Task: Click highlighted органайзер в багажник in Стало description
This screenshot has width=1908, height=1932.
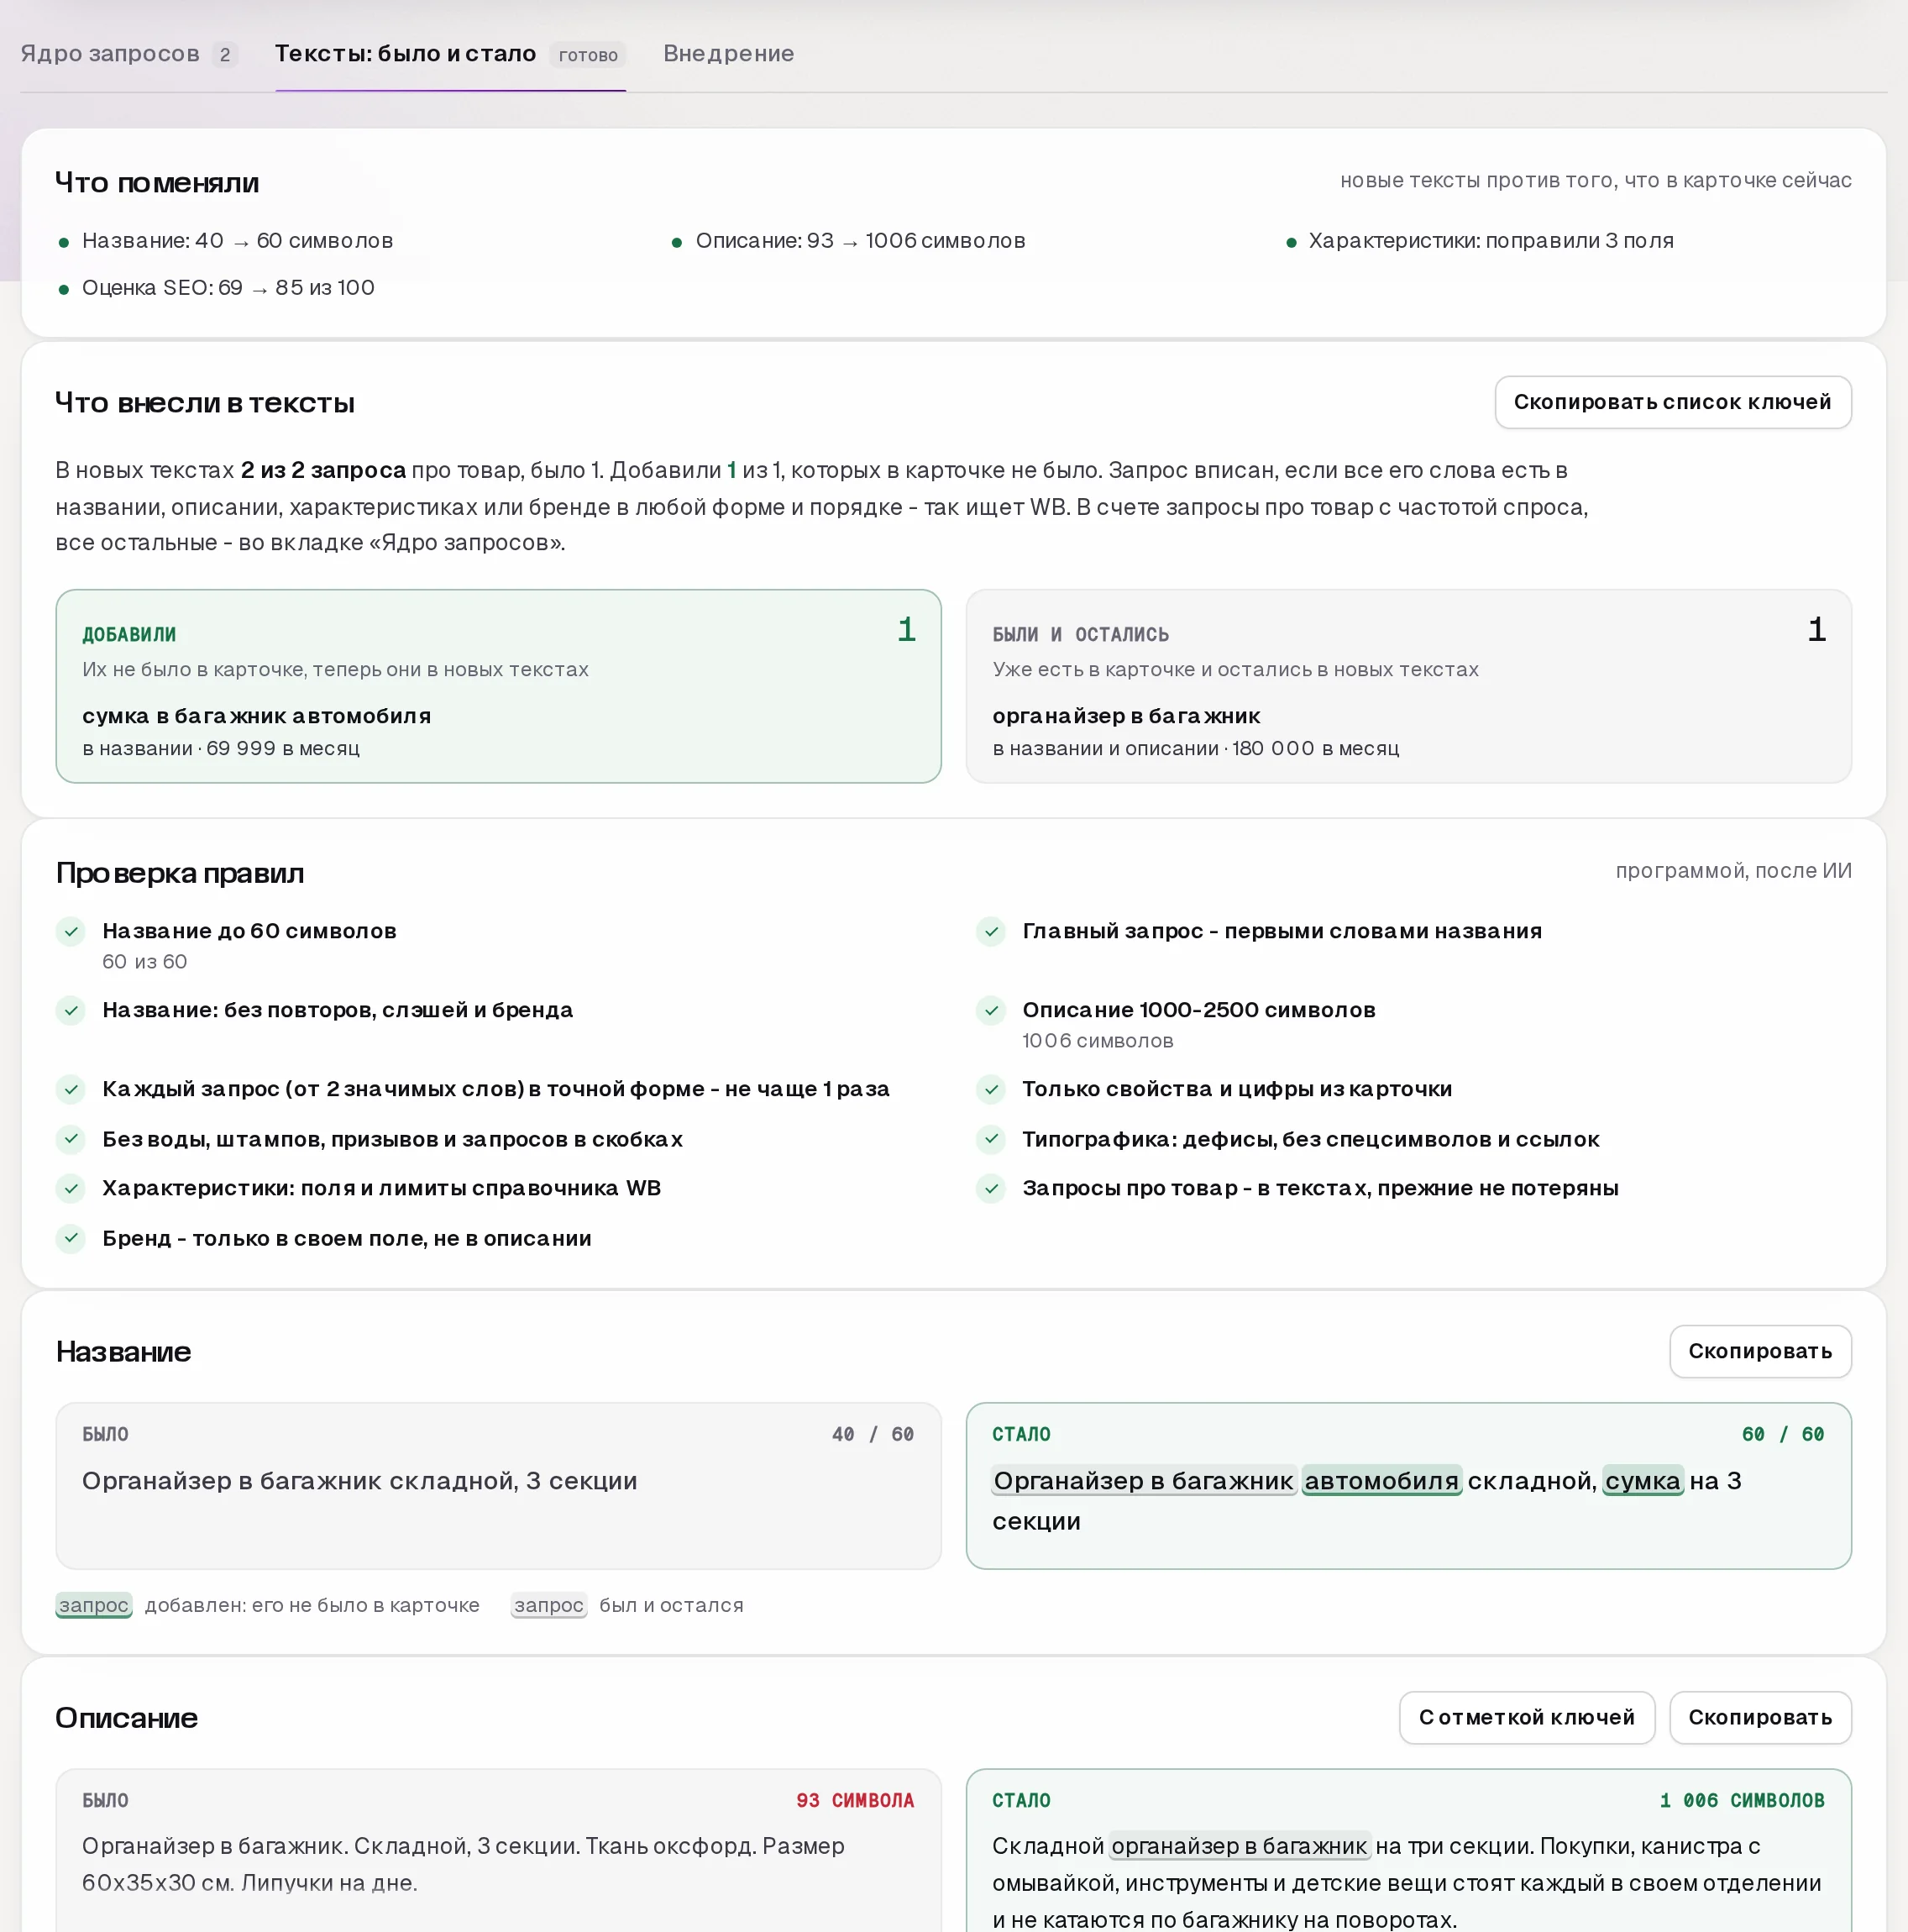Action: click(1239, 1846)
